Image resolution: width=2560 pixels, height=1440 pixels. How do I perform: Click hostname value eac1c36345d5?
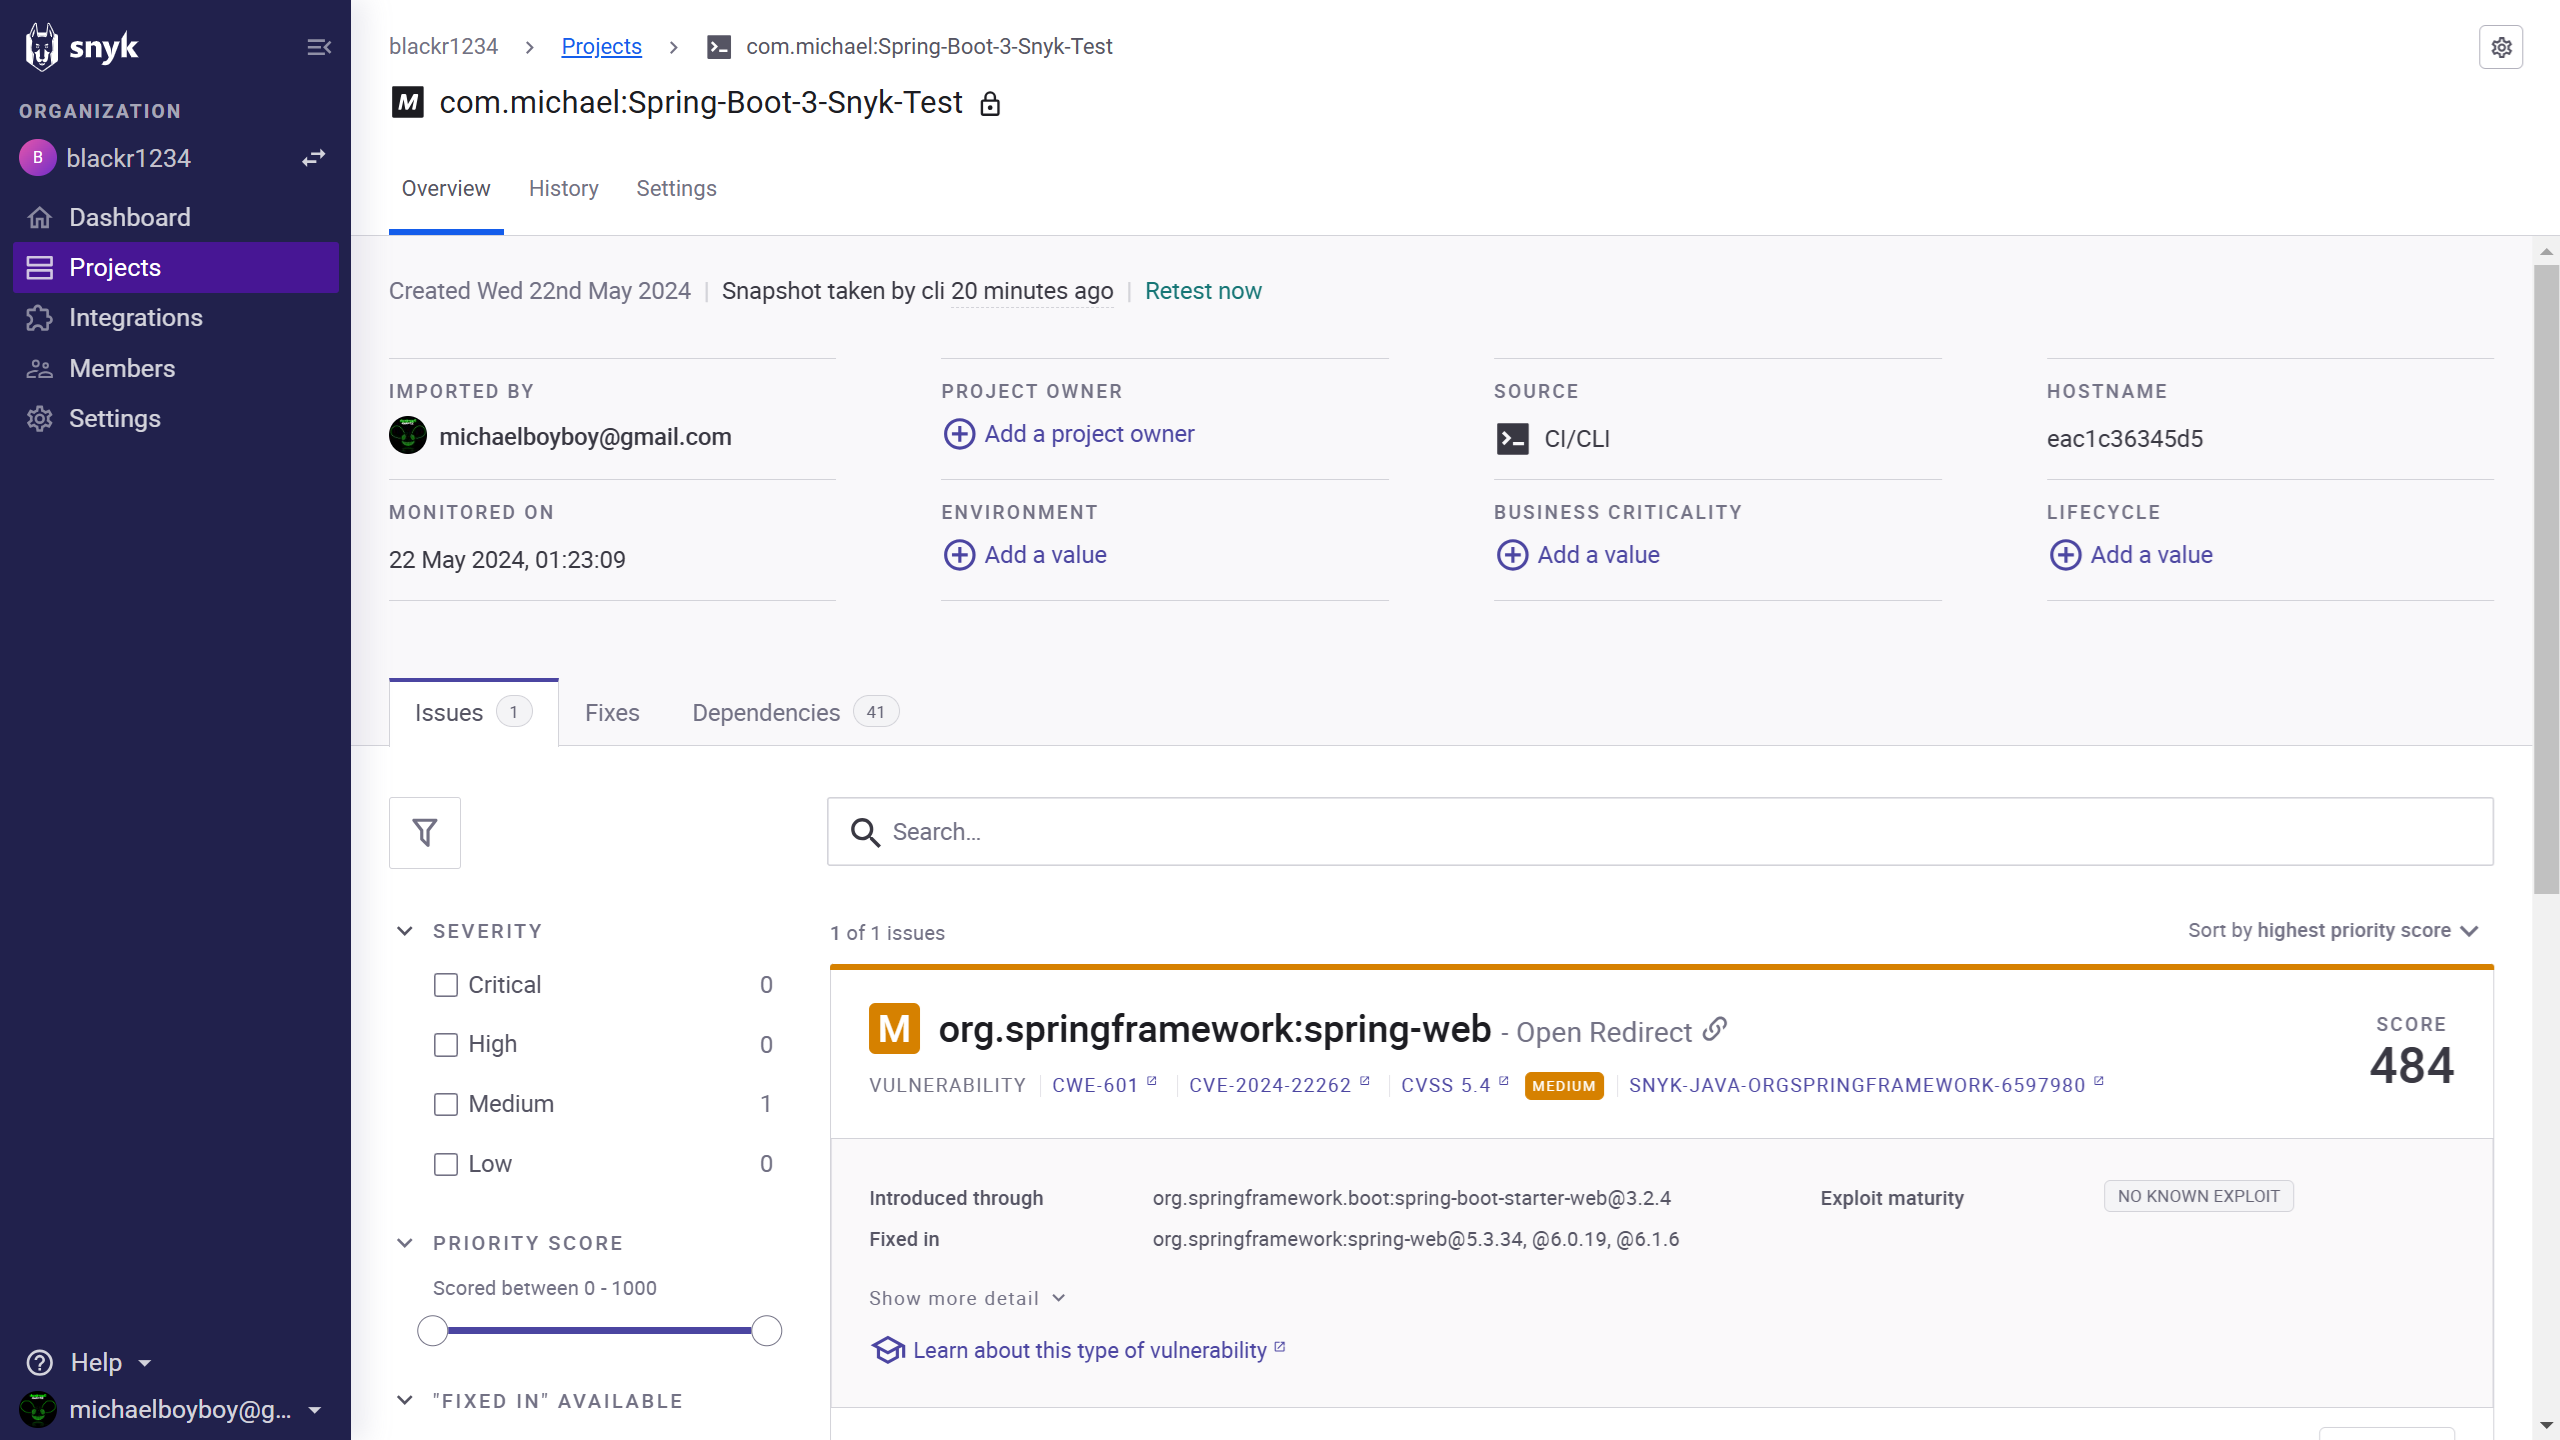pos(2124,439)
